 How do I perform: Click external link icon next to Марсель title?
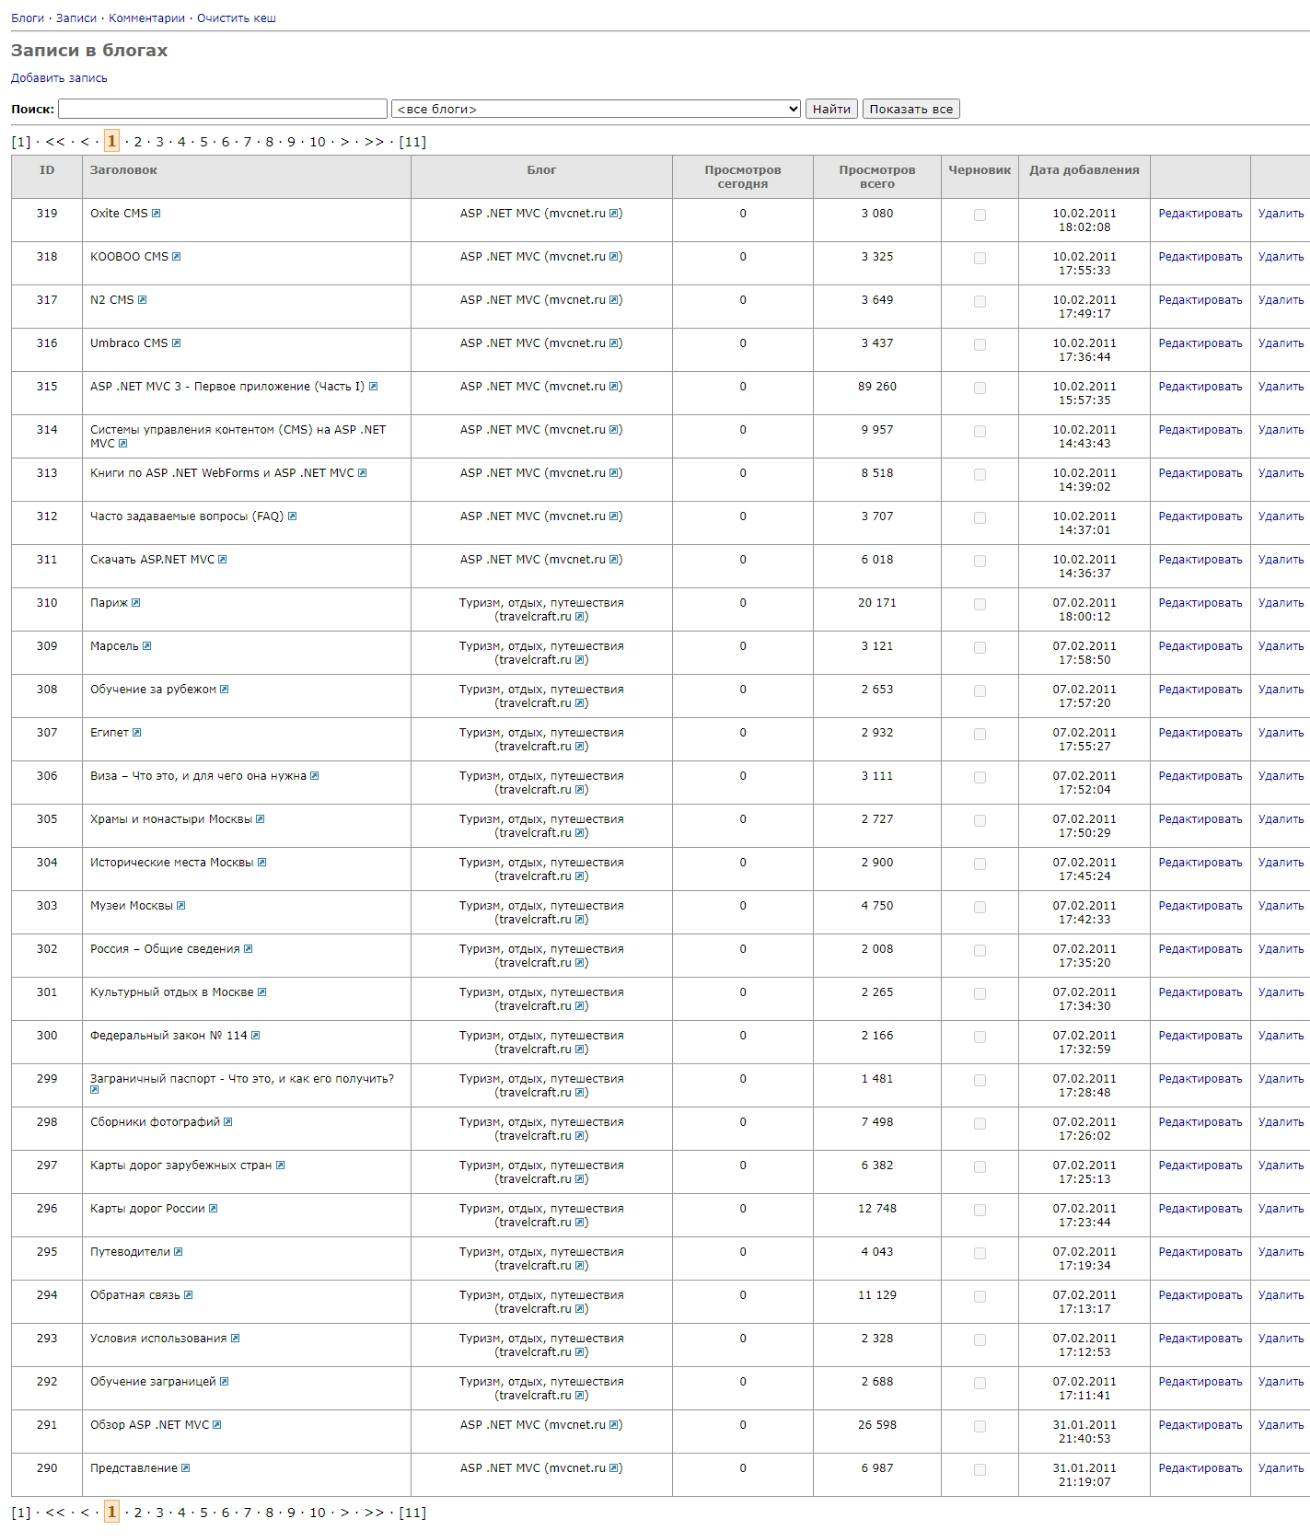coord(147,646)
